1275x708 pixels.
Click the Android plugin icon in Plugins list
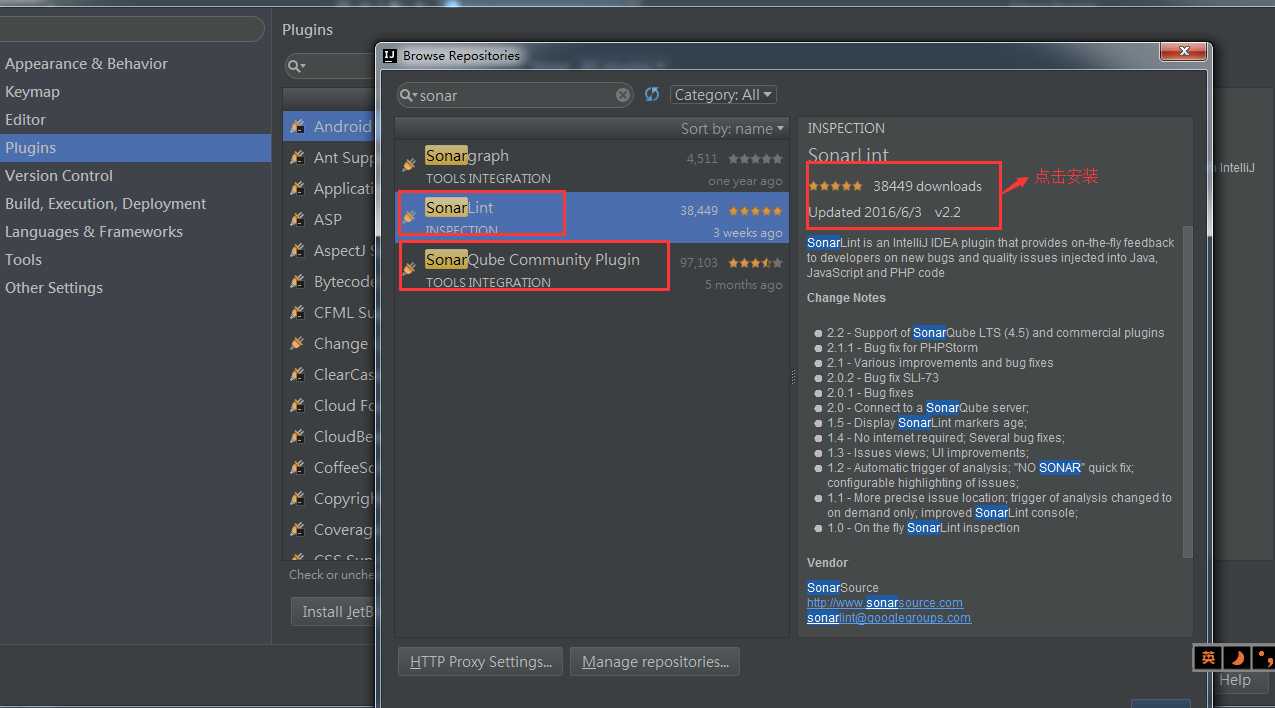pos(297,126)
